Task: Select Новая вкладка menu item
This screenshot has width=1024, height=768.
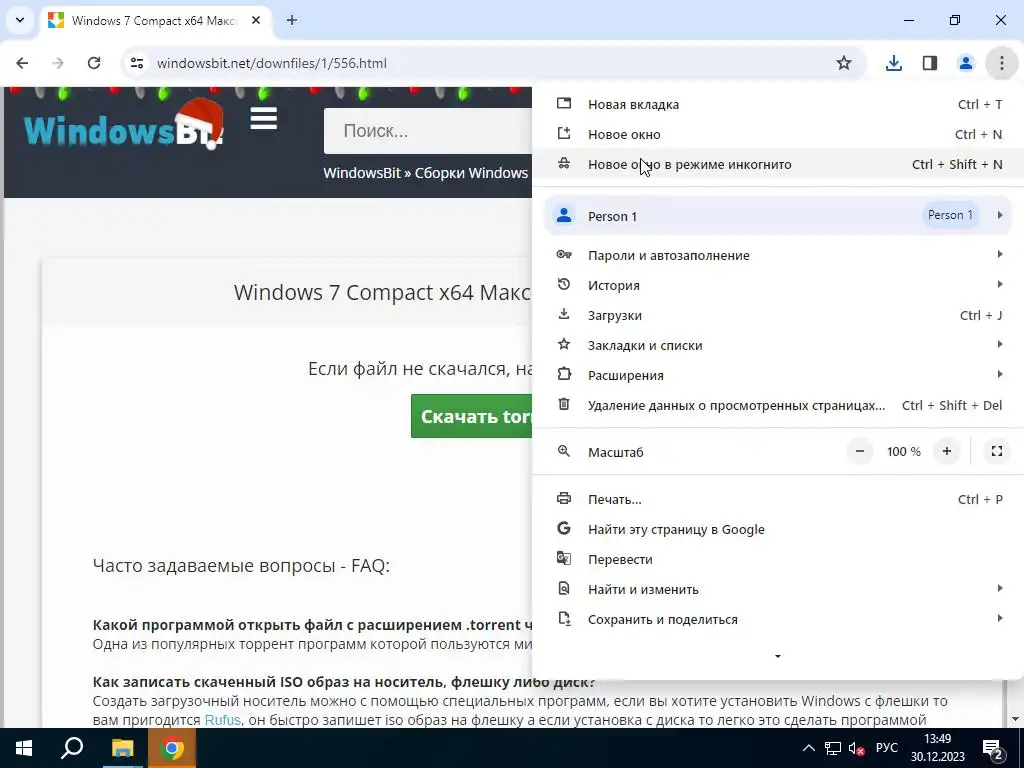Action: [778, 104]
